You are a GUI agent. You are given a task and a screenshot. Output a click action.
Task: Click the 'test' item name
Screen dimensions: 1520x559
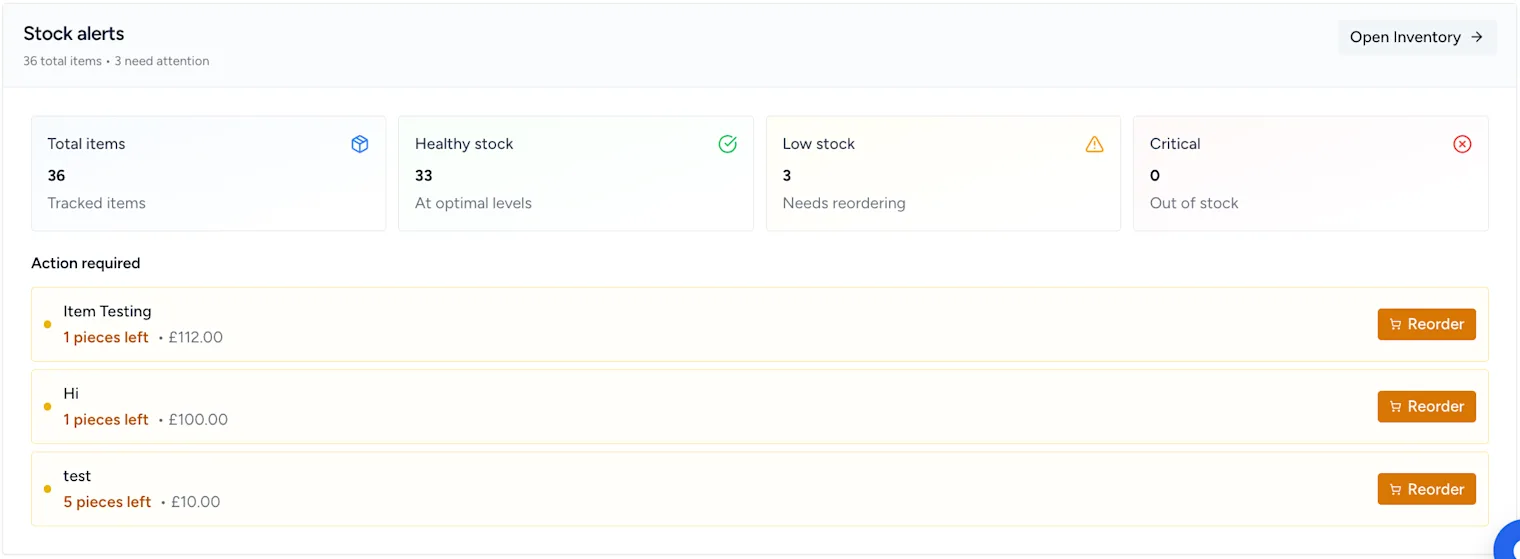[x=77, y=476]
